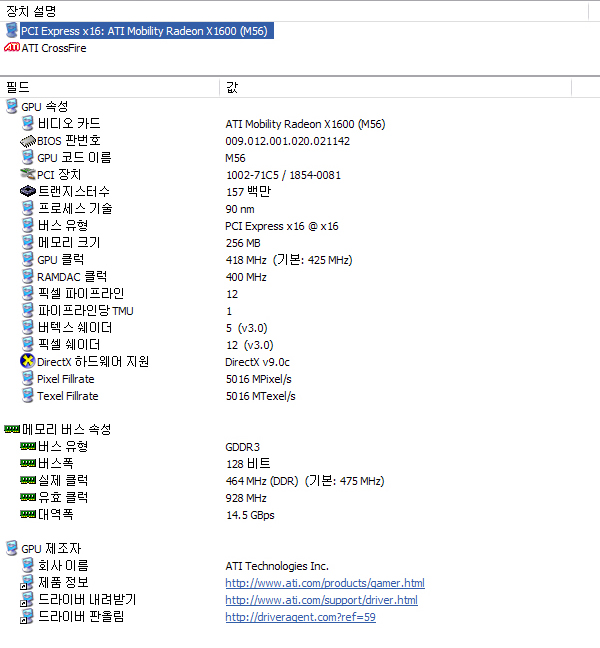Click the icon beside 파이프라인당 TMU
The image size is (600, 648).
(x=28, y=310)
